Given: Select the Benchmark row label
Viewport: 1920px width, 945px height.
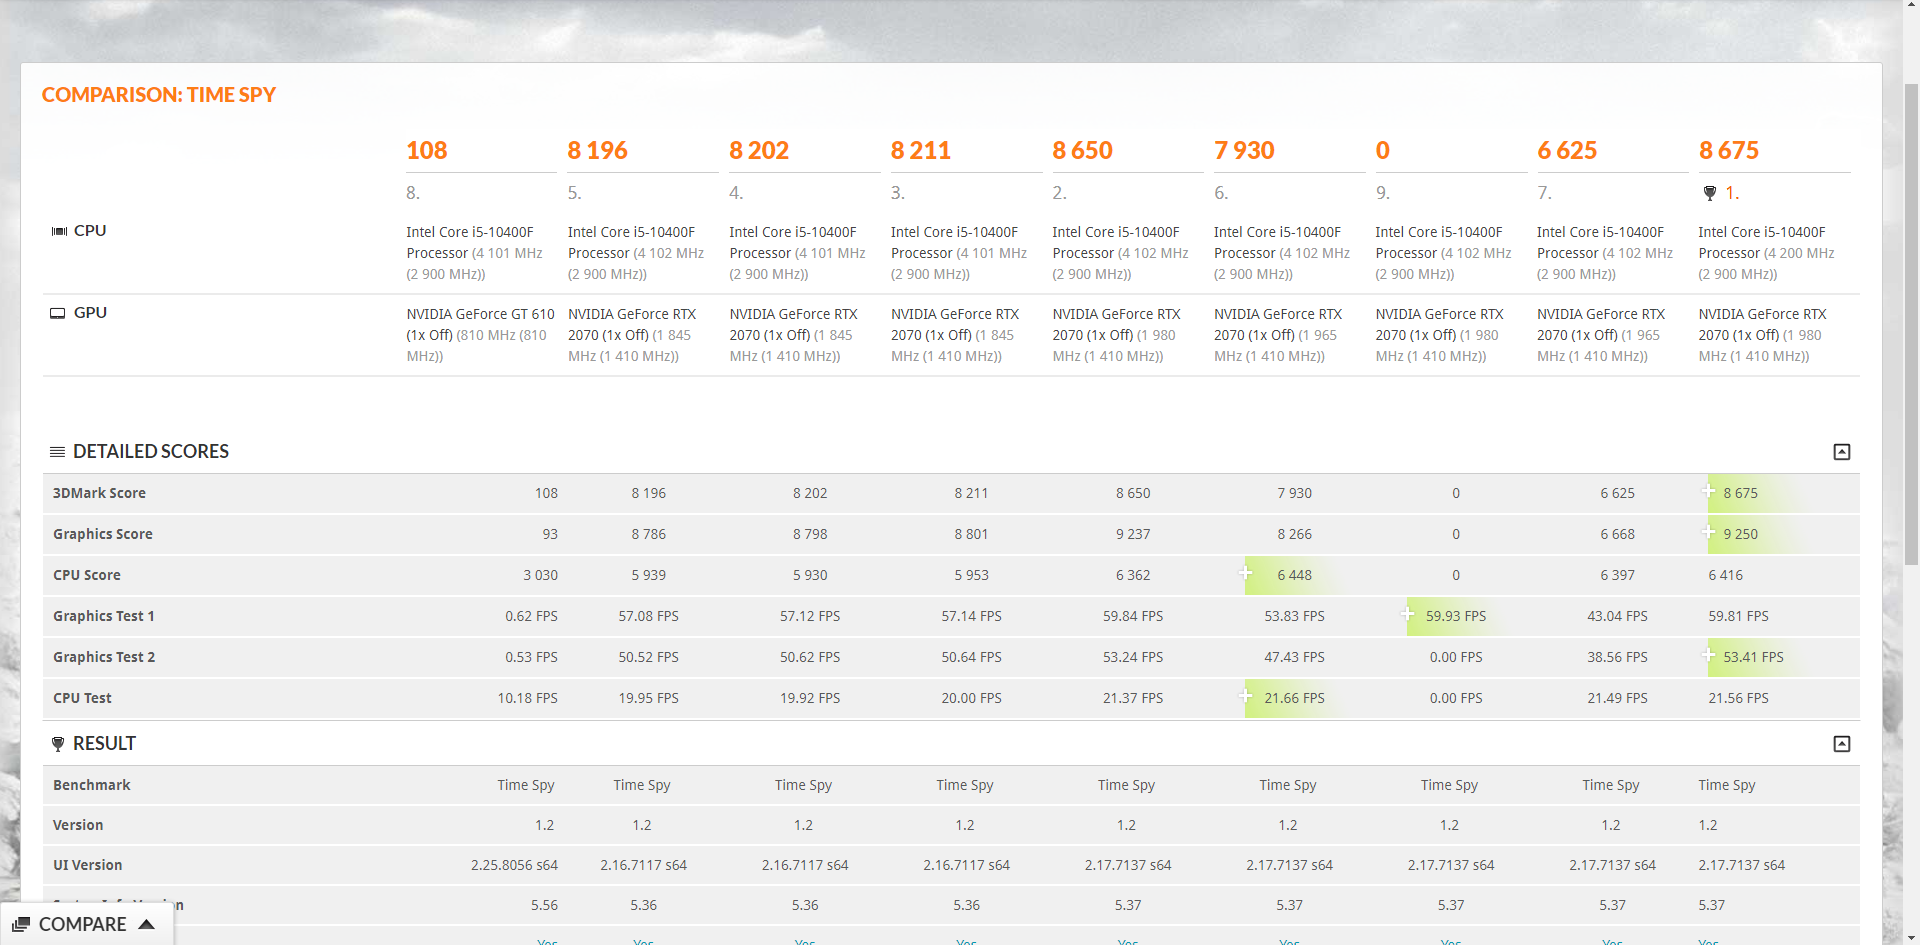Looking at the screenshot, I should pos(92,785).
